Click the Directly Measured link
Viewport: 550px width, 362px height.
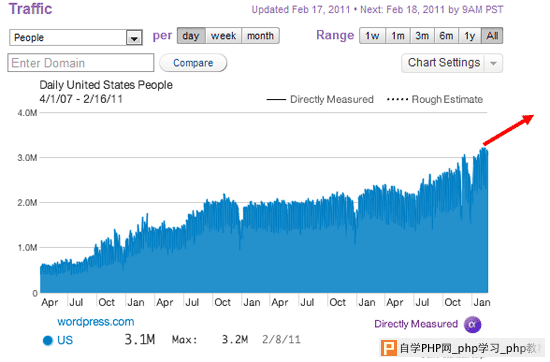pyautogui.click(x=416, y=324)
